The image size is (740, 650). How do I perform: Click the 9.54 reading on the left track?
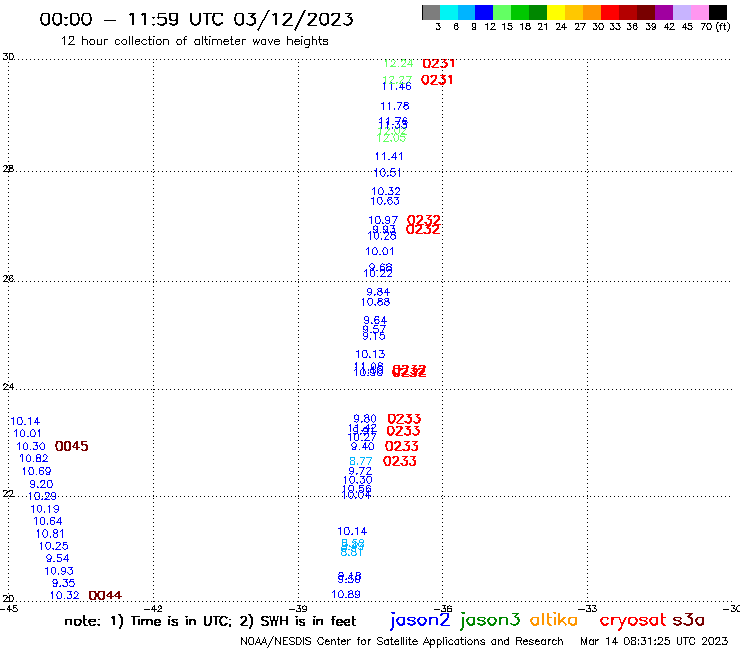click(x=57, y=558)
